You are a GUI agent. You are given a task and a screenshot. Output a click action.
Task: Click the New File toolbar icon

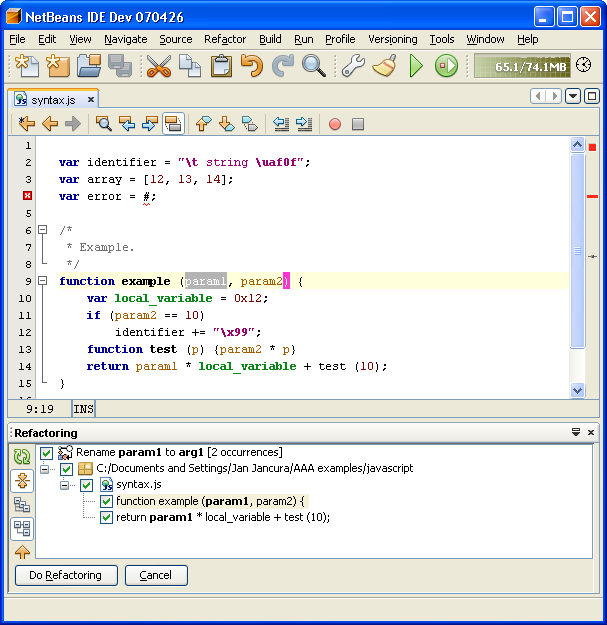click(x=27, y=66)
